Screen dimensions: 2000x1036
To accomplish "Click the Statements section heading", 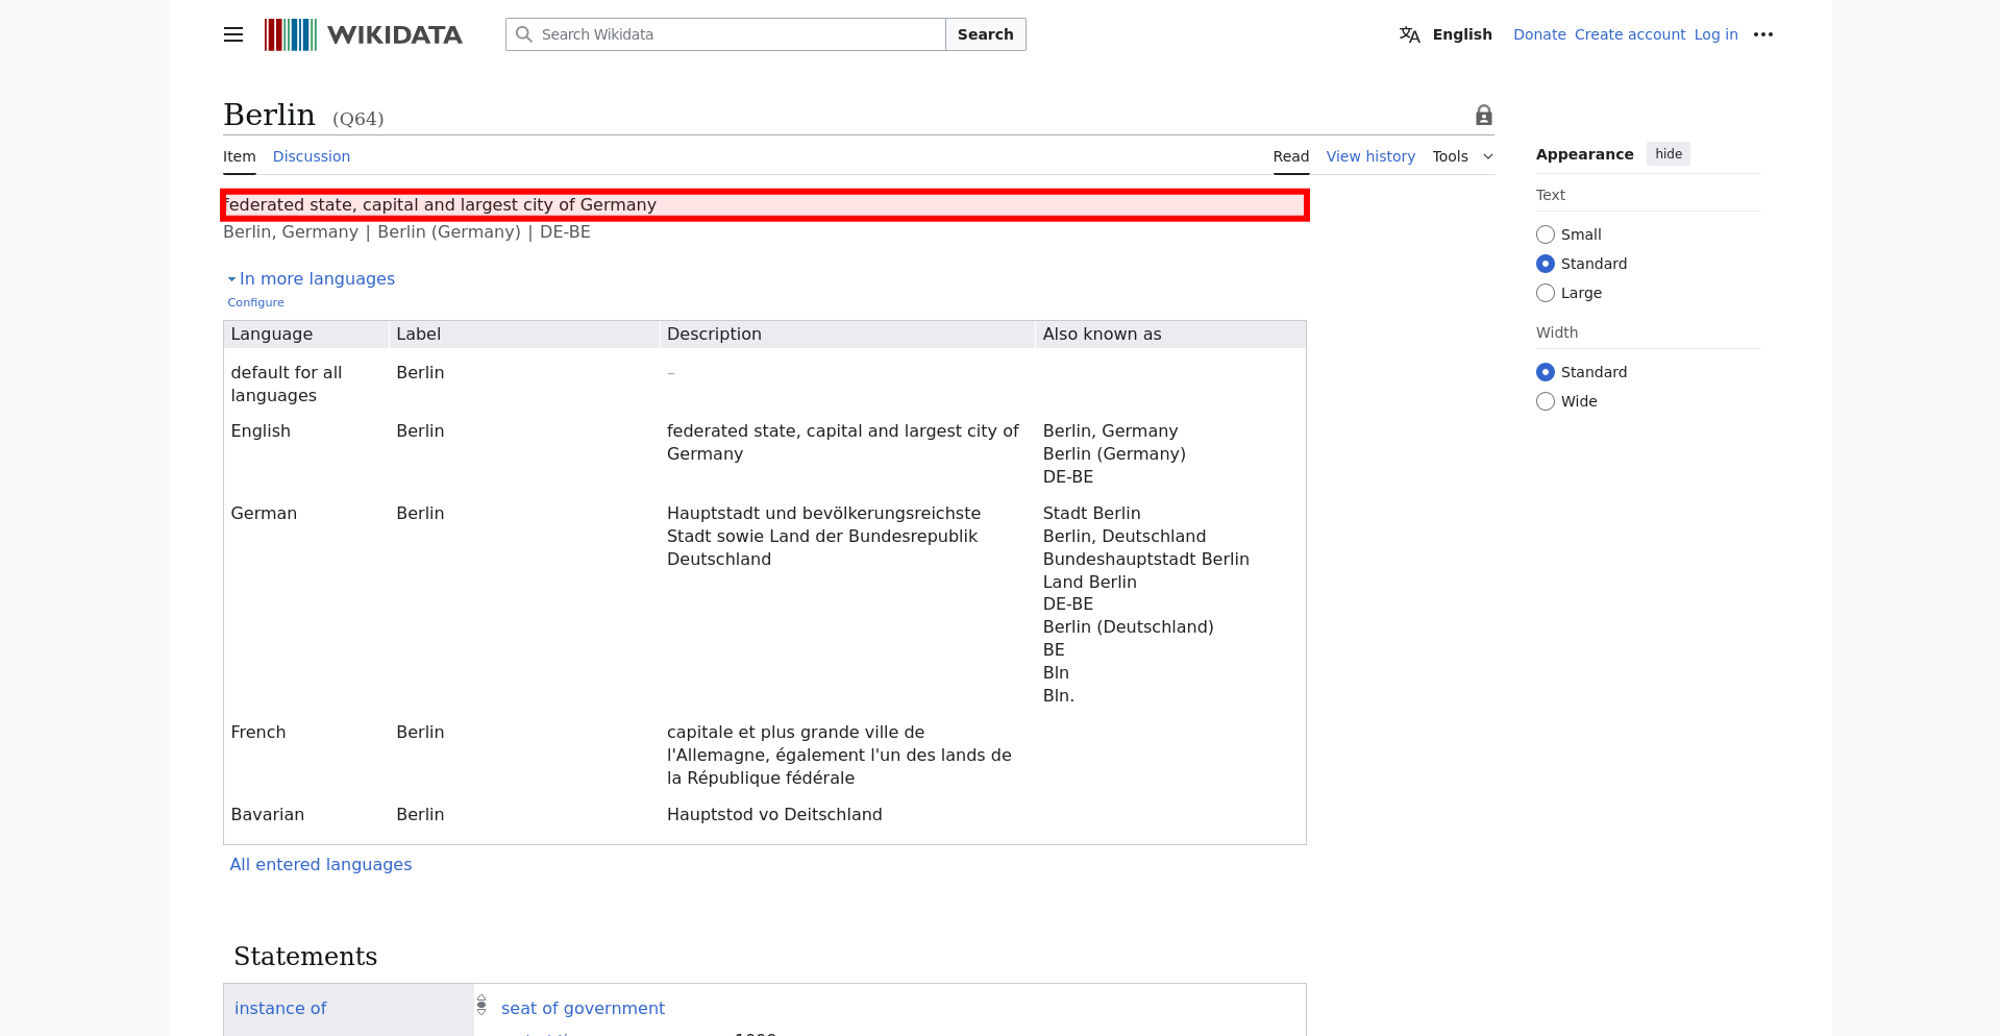I will 305,956.
